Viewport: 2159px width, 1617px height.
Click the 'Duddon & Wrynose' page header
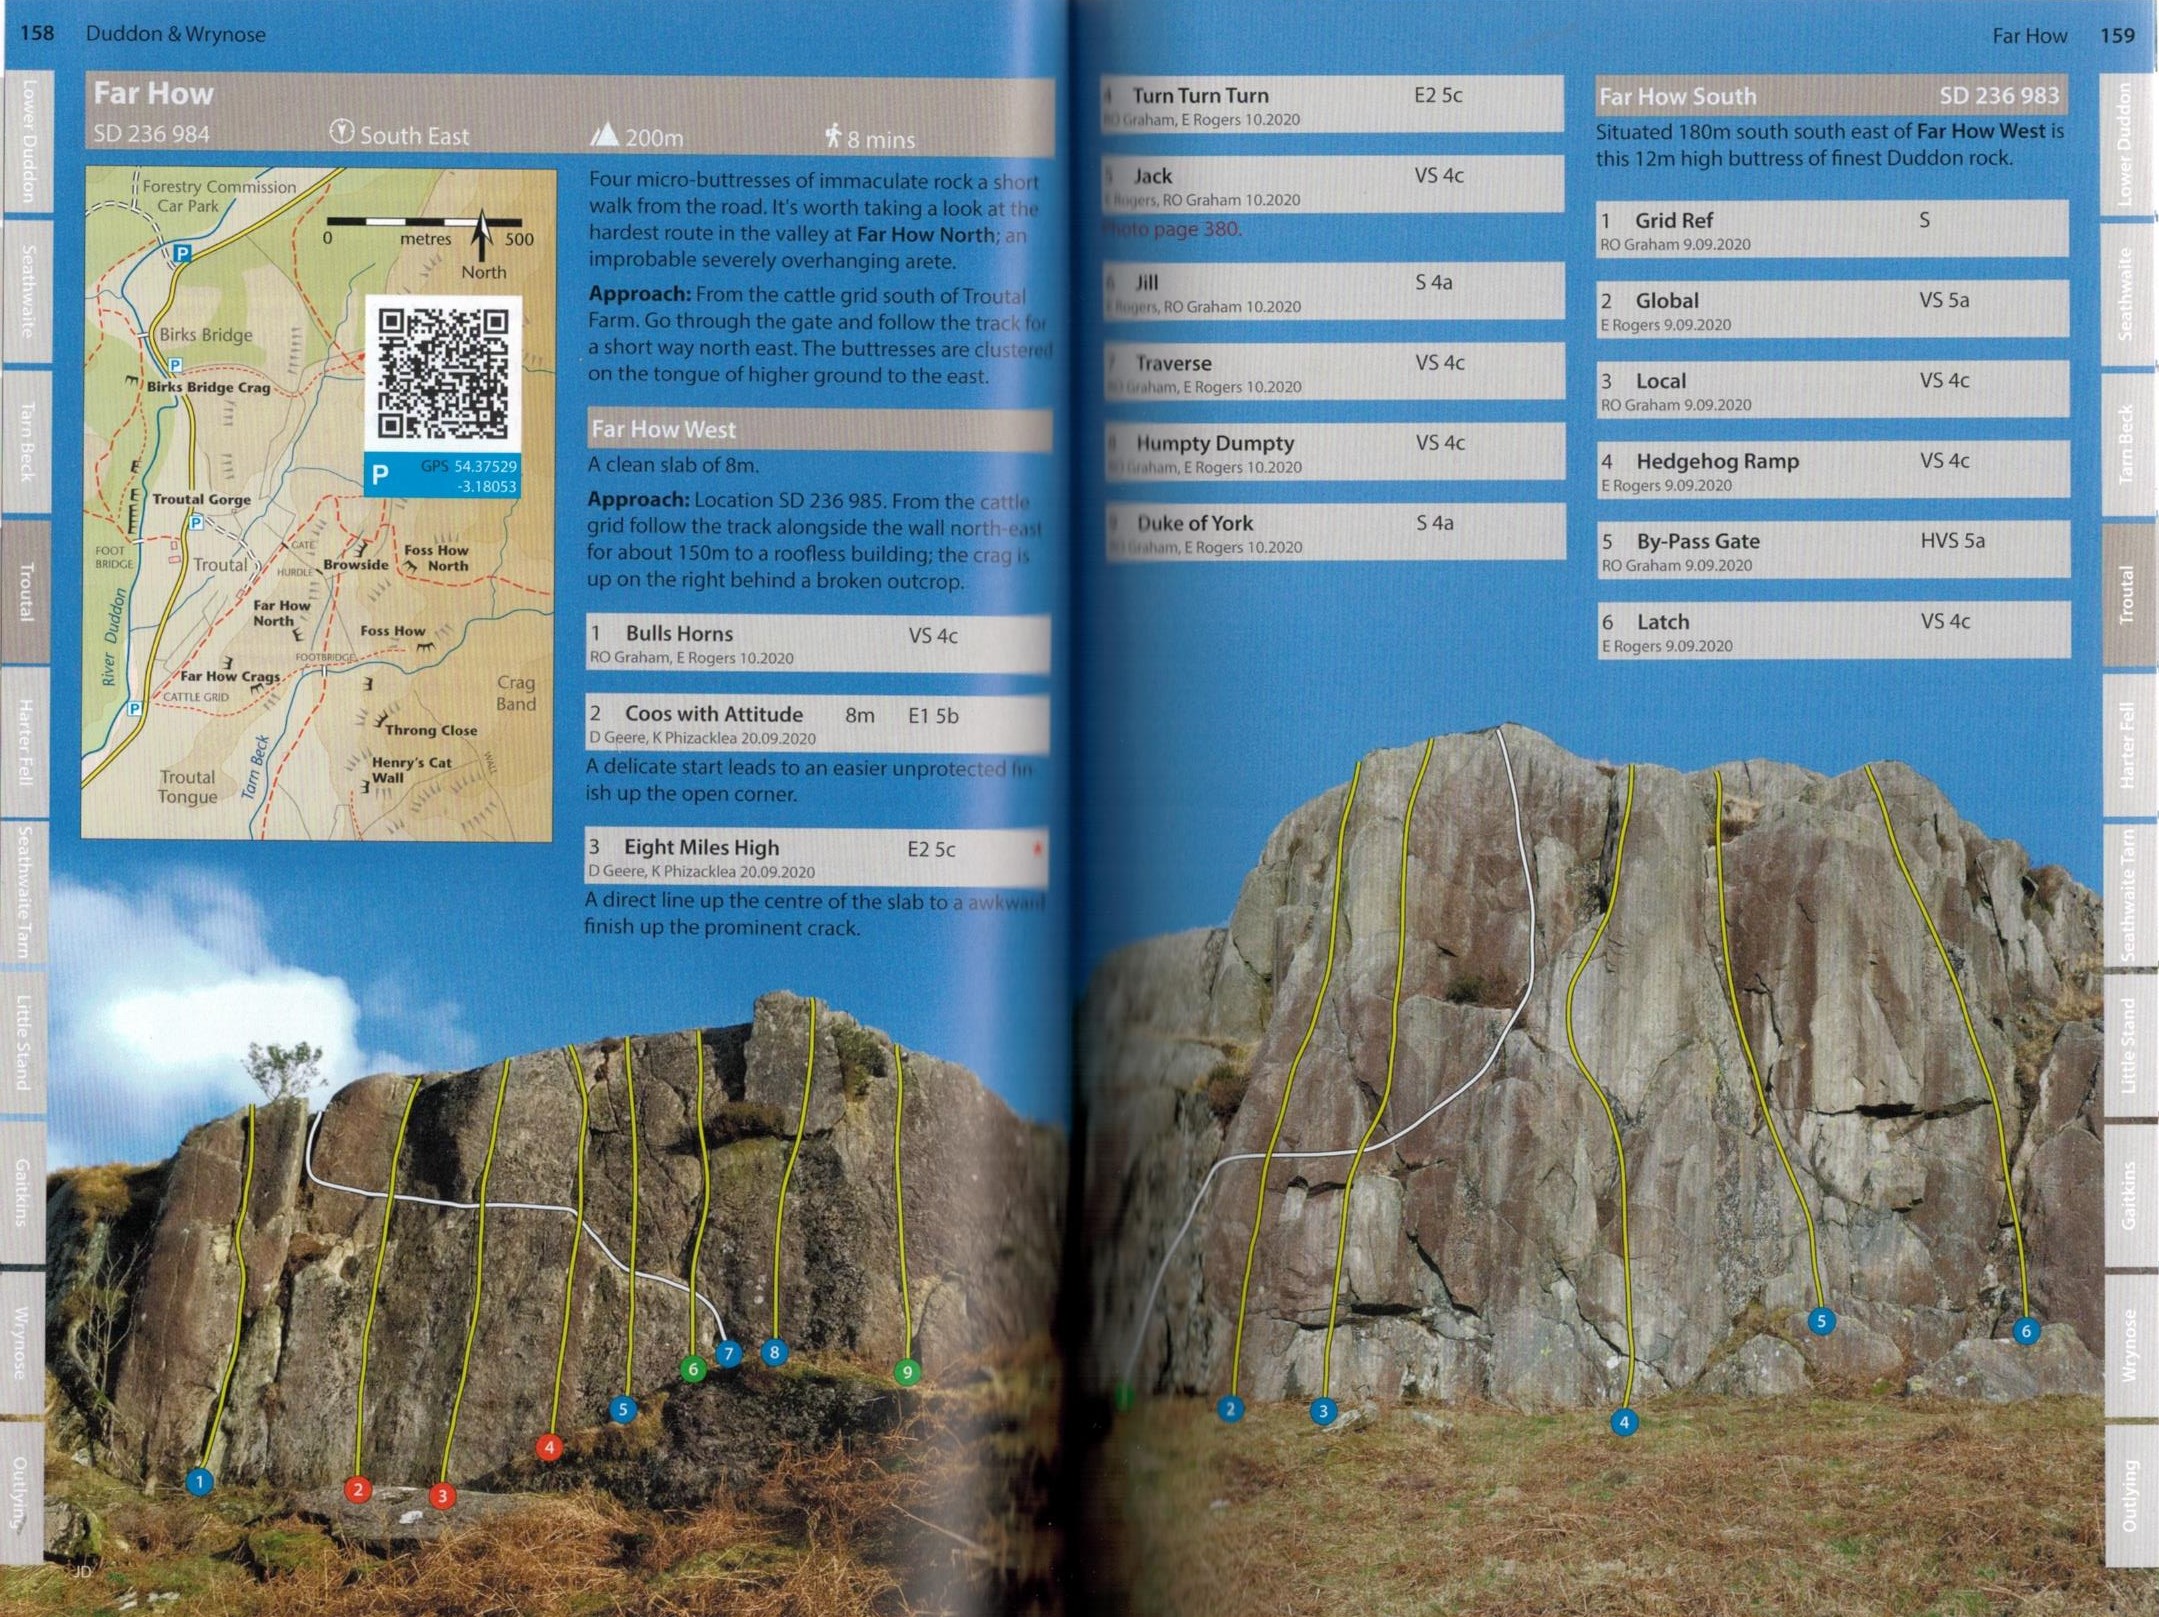click(176, 34)
